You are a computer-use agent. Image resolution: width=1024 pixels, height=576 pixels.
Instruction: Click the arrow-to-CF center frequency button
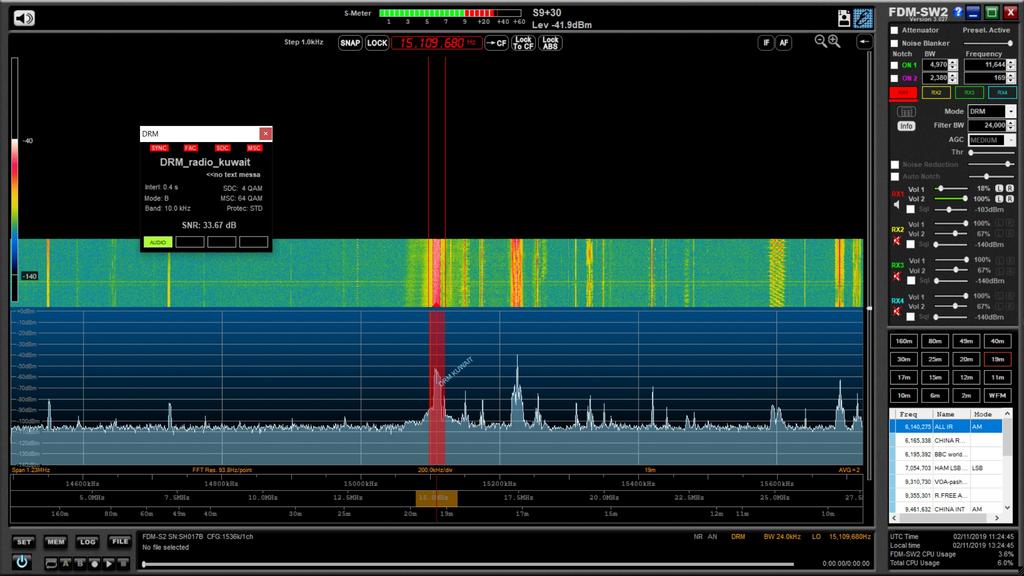pyautogui.click(x=496, y=43)
